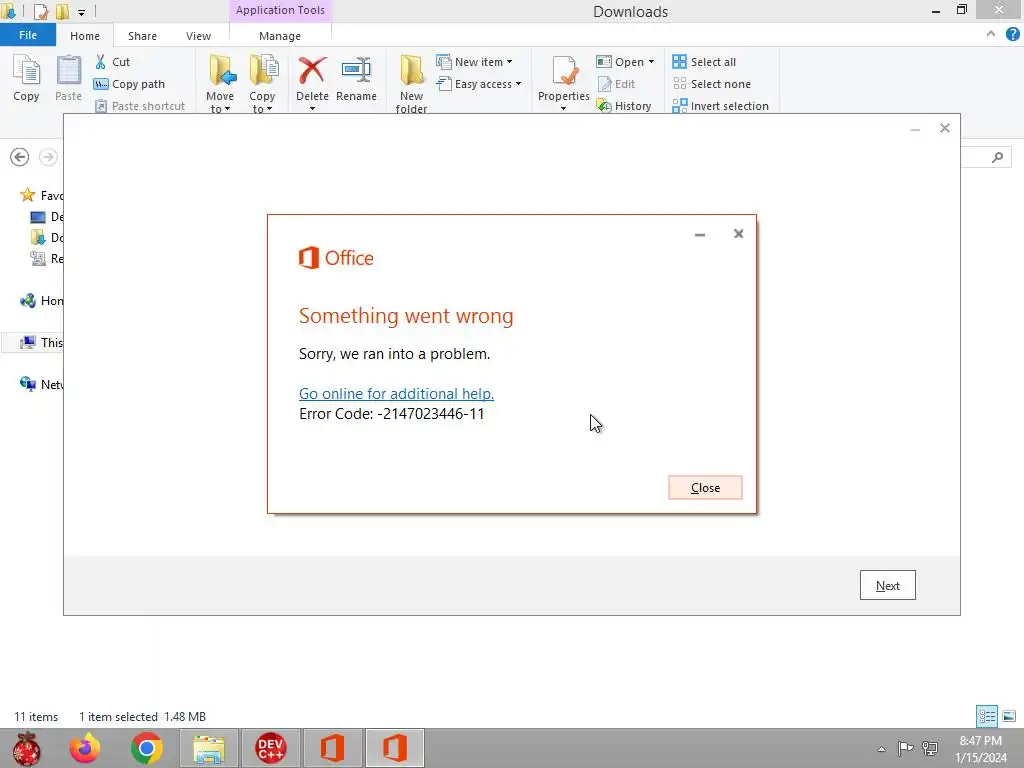This screenshot has height=768, width=1024.
Task: Open the File menu in Explorer
Action: coord(27,35)
